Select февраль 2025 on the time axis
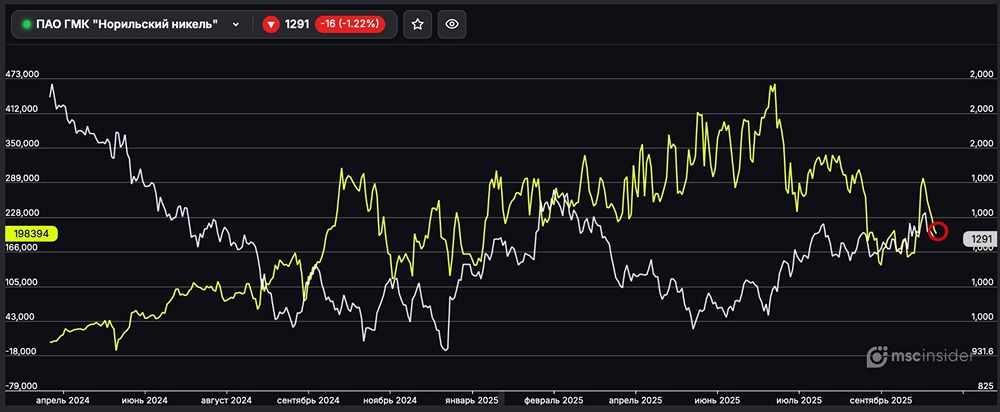This screenshot has width=1000, height=412. coord(554,401)
